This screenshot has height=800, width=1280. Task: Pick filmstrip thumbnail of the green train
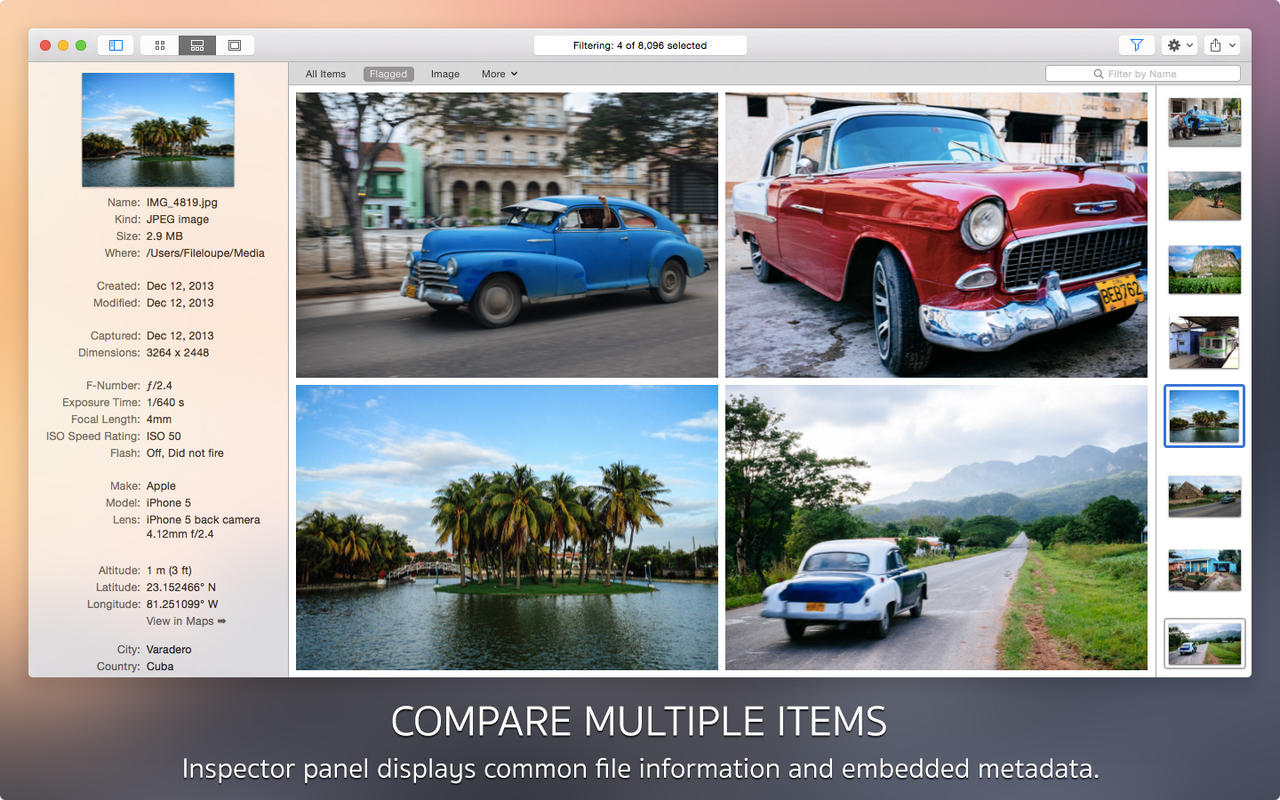pos(1205,342)
